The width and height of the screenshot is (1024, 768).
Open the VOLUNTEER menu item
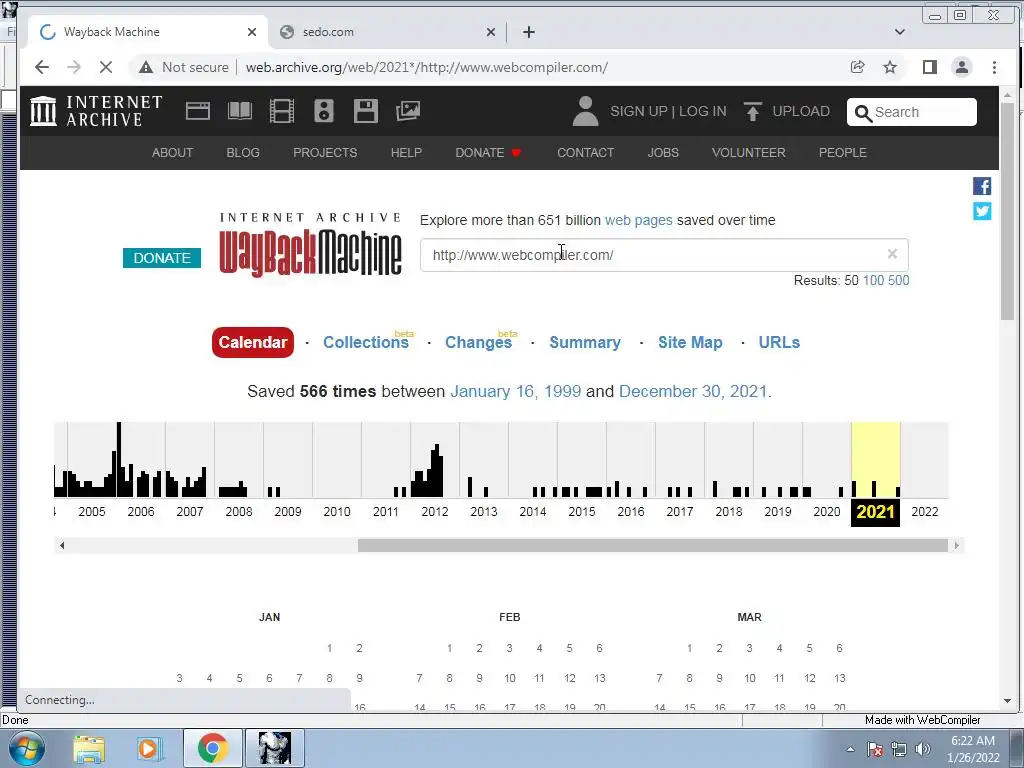(748, 153)
